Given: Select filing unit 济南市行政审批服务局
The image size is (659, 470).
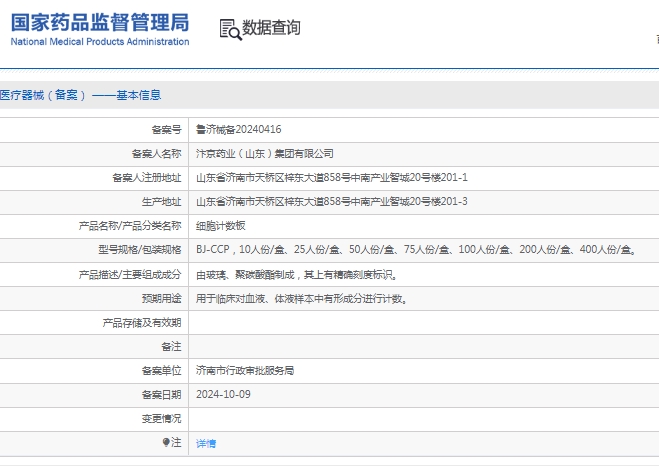Looking at the screenshot, I should [x=245, y=370].
